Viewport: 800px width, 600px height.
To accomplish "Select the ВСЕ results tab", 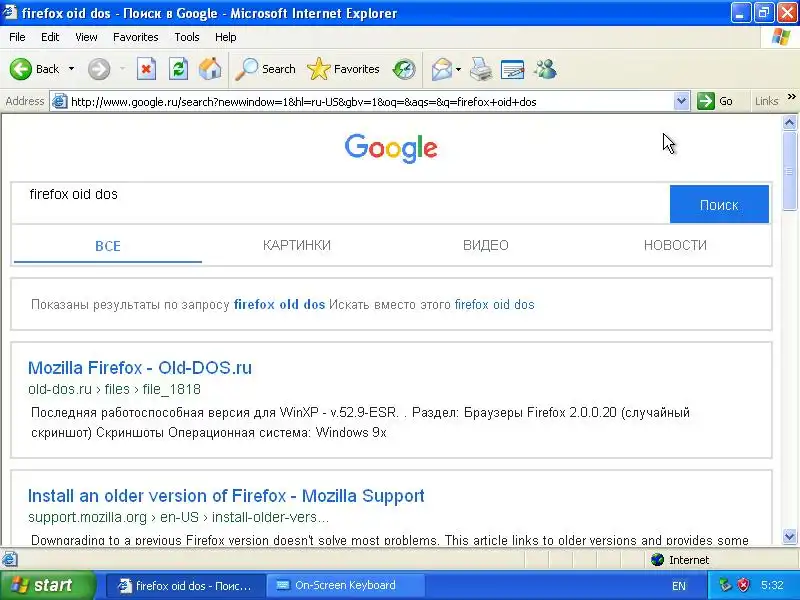I will pos(108,246).
